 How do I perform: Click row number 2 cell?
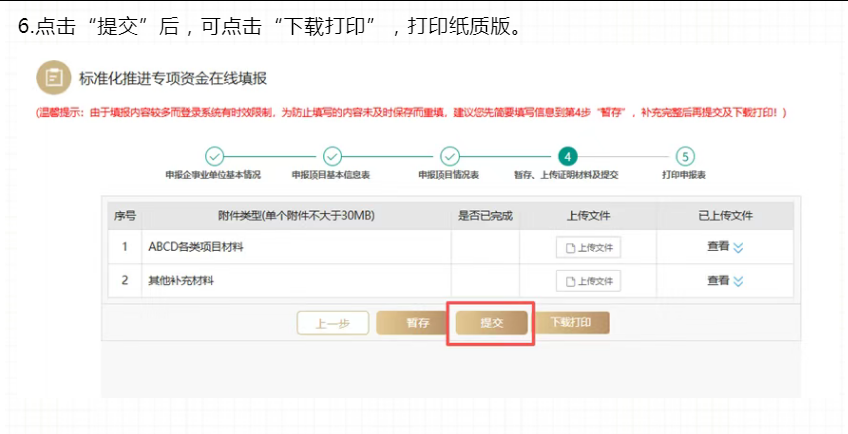[125, 280]
